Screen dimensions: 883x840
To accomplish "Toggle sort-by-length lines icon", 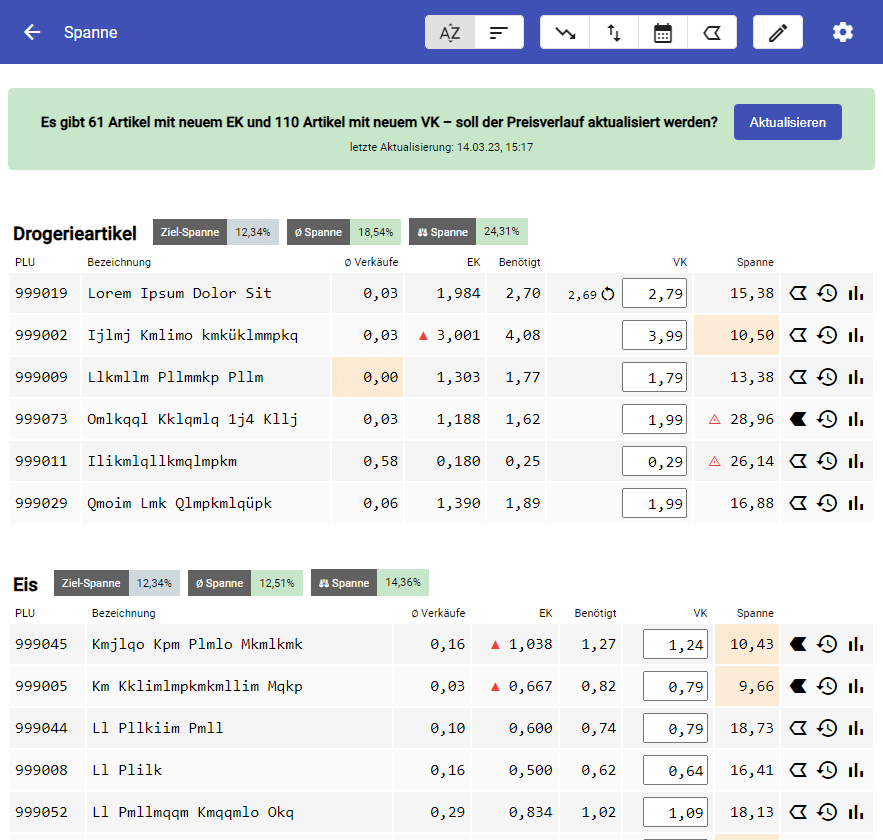I will 499,33.
